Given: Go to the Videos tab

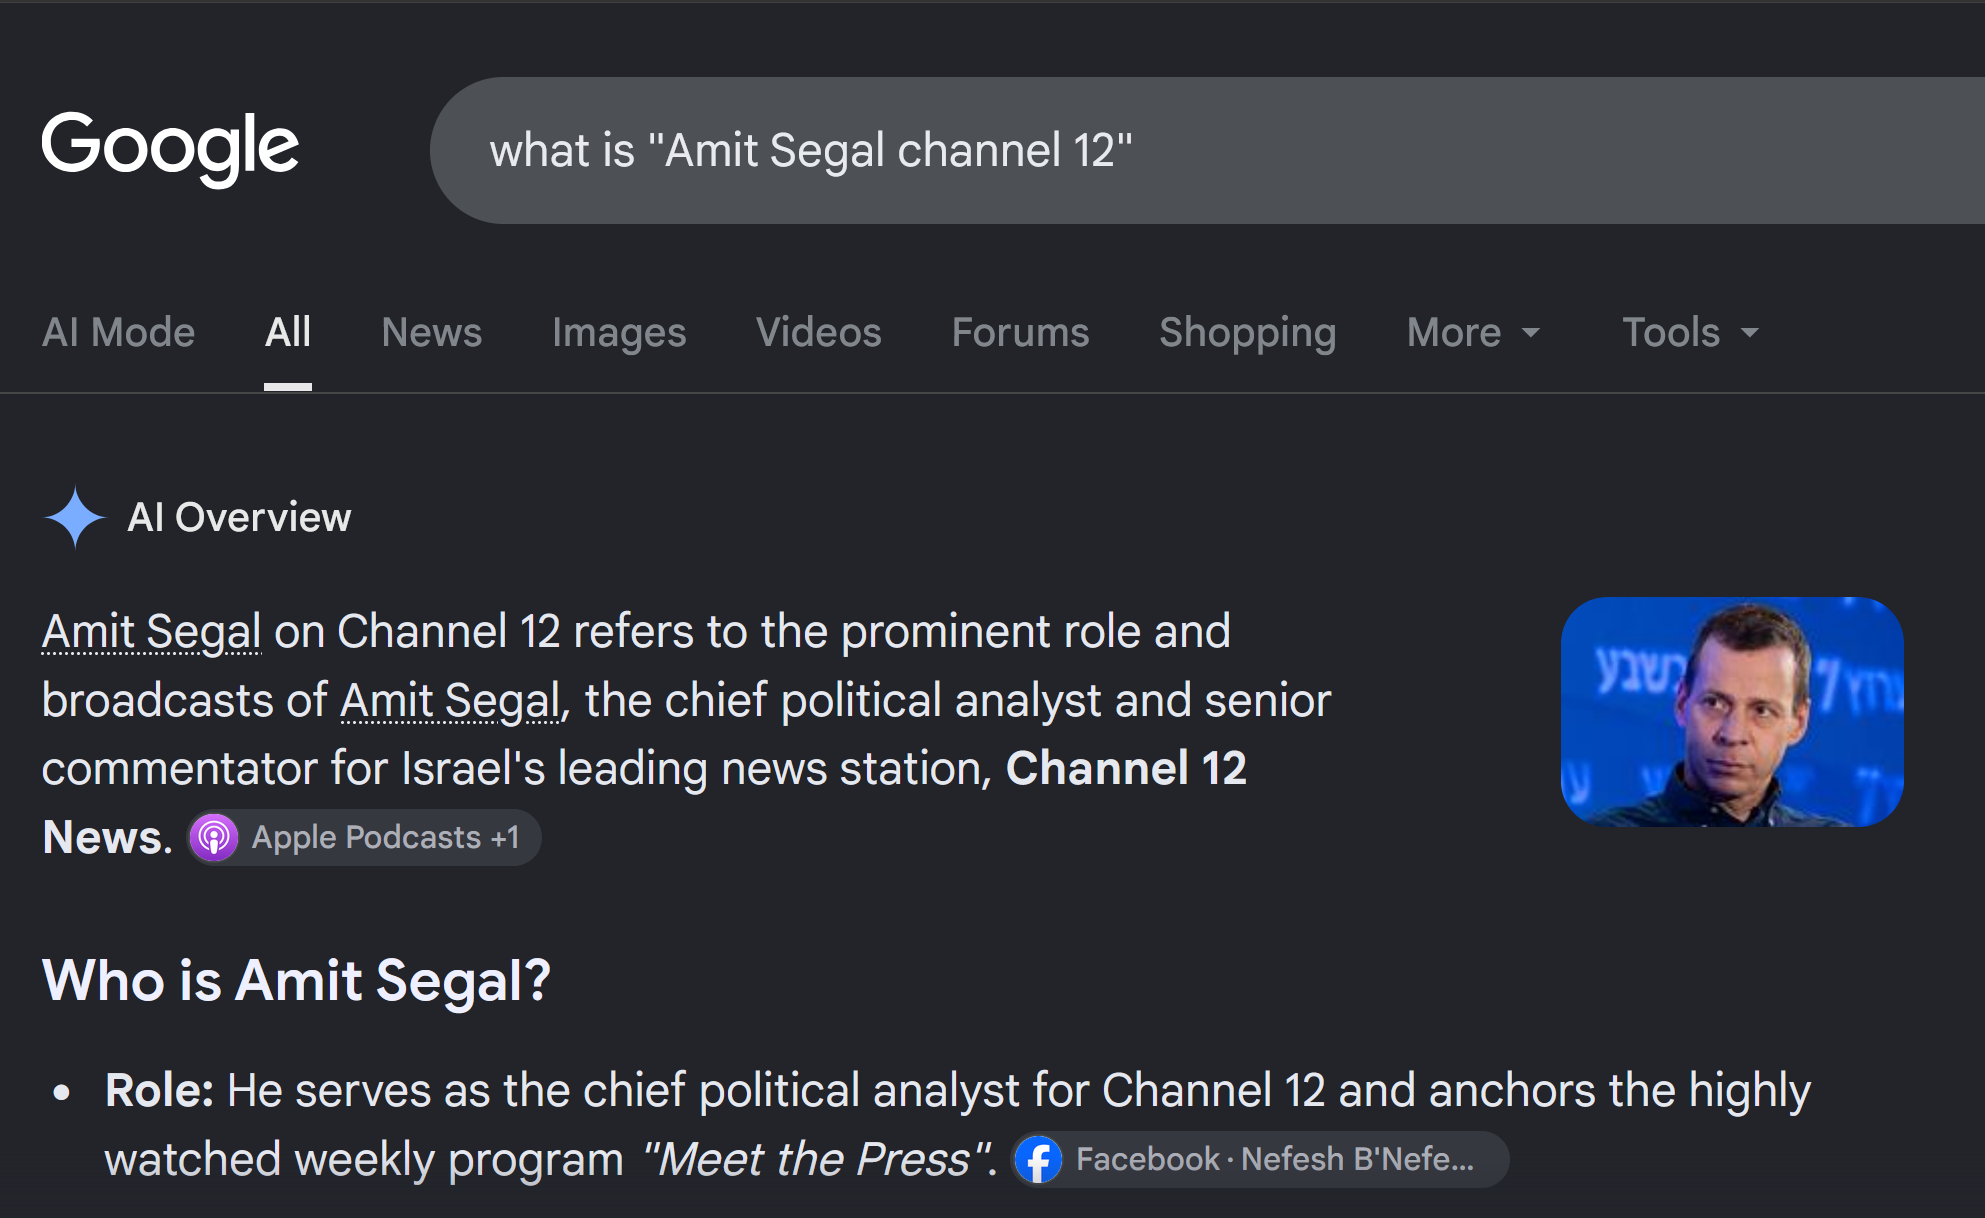Looking at the screenshot, I should [819, 332].
